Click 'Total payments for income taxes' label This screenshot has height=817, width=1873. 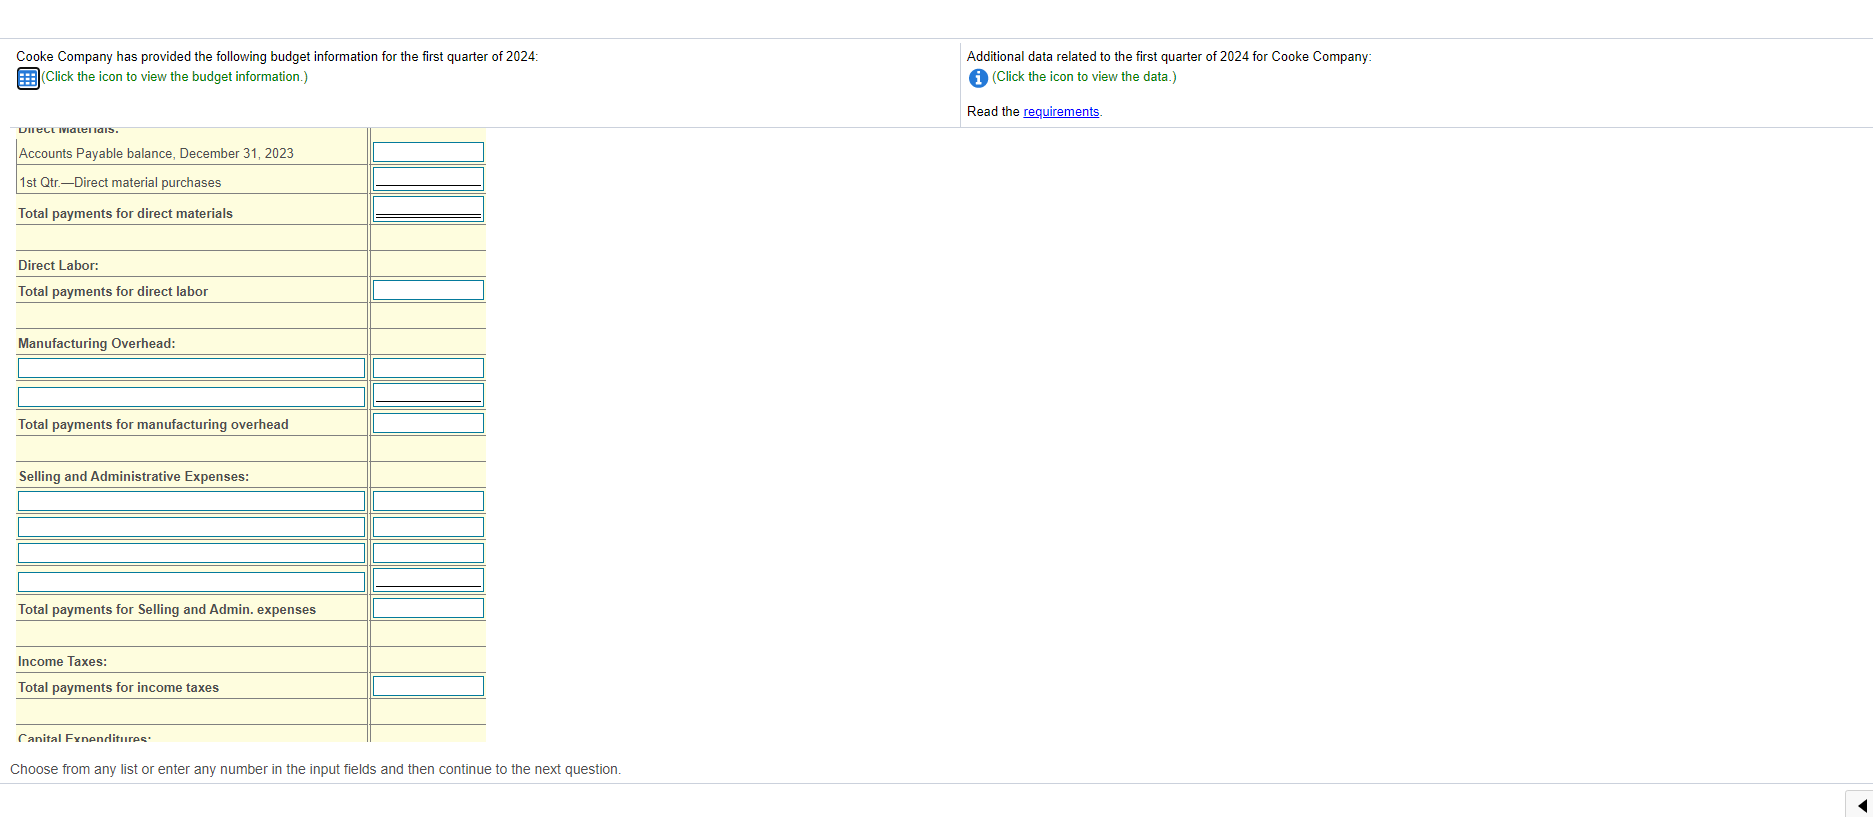point(118,688)
